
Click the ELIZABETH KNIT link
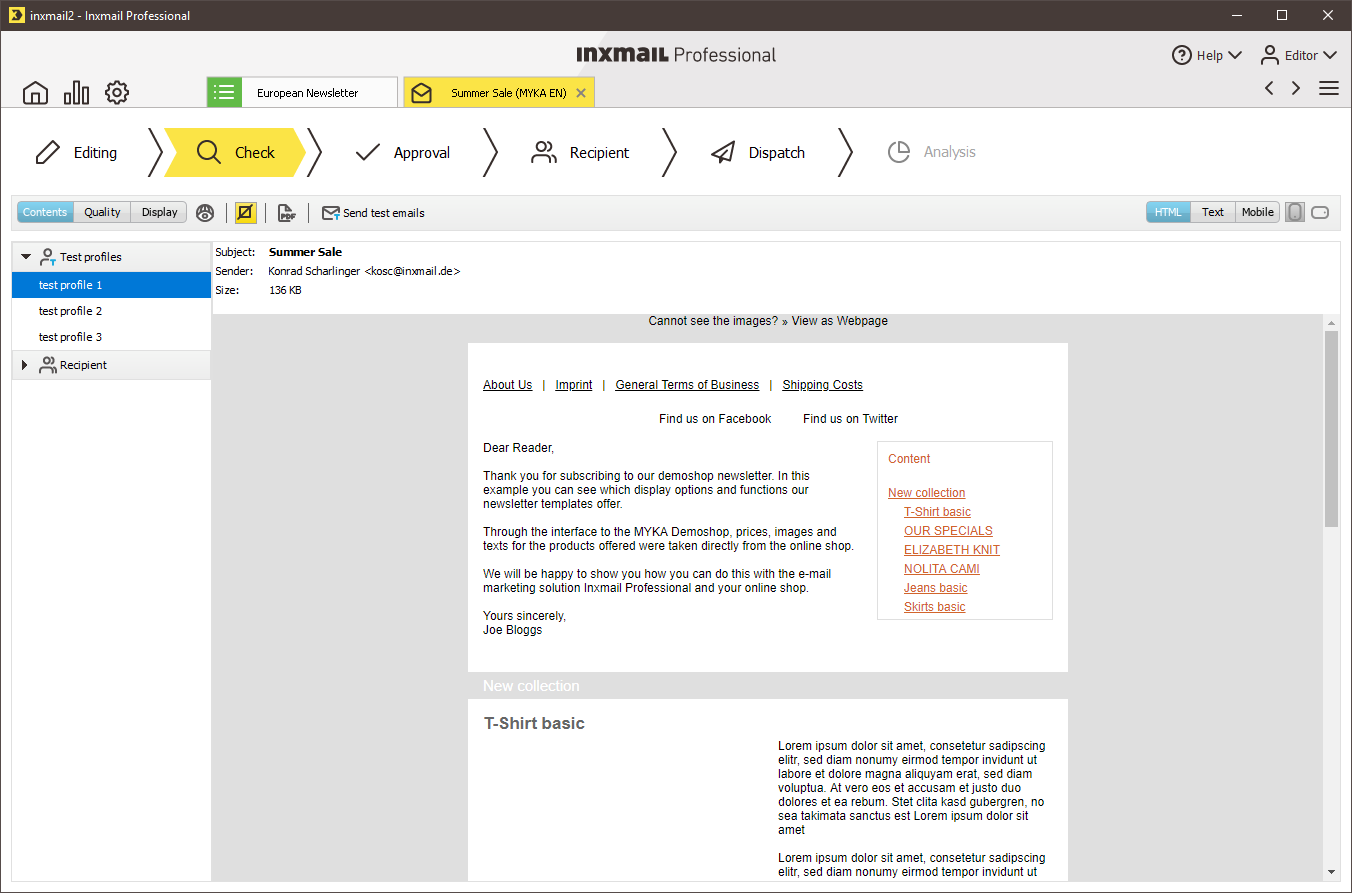[952, 550]
